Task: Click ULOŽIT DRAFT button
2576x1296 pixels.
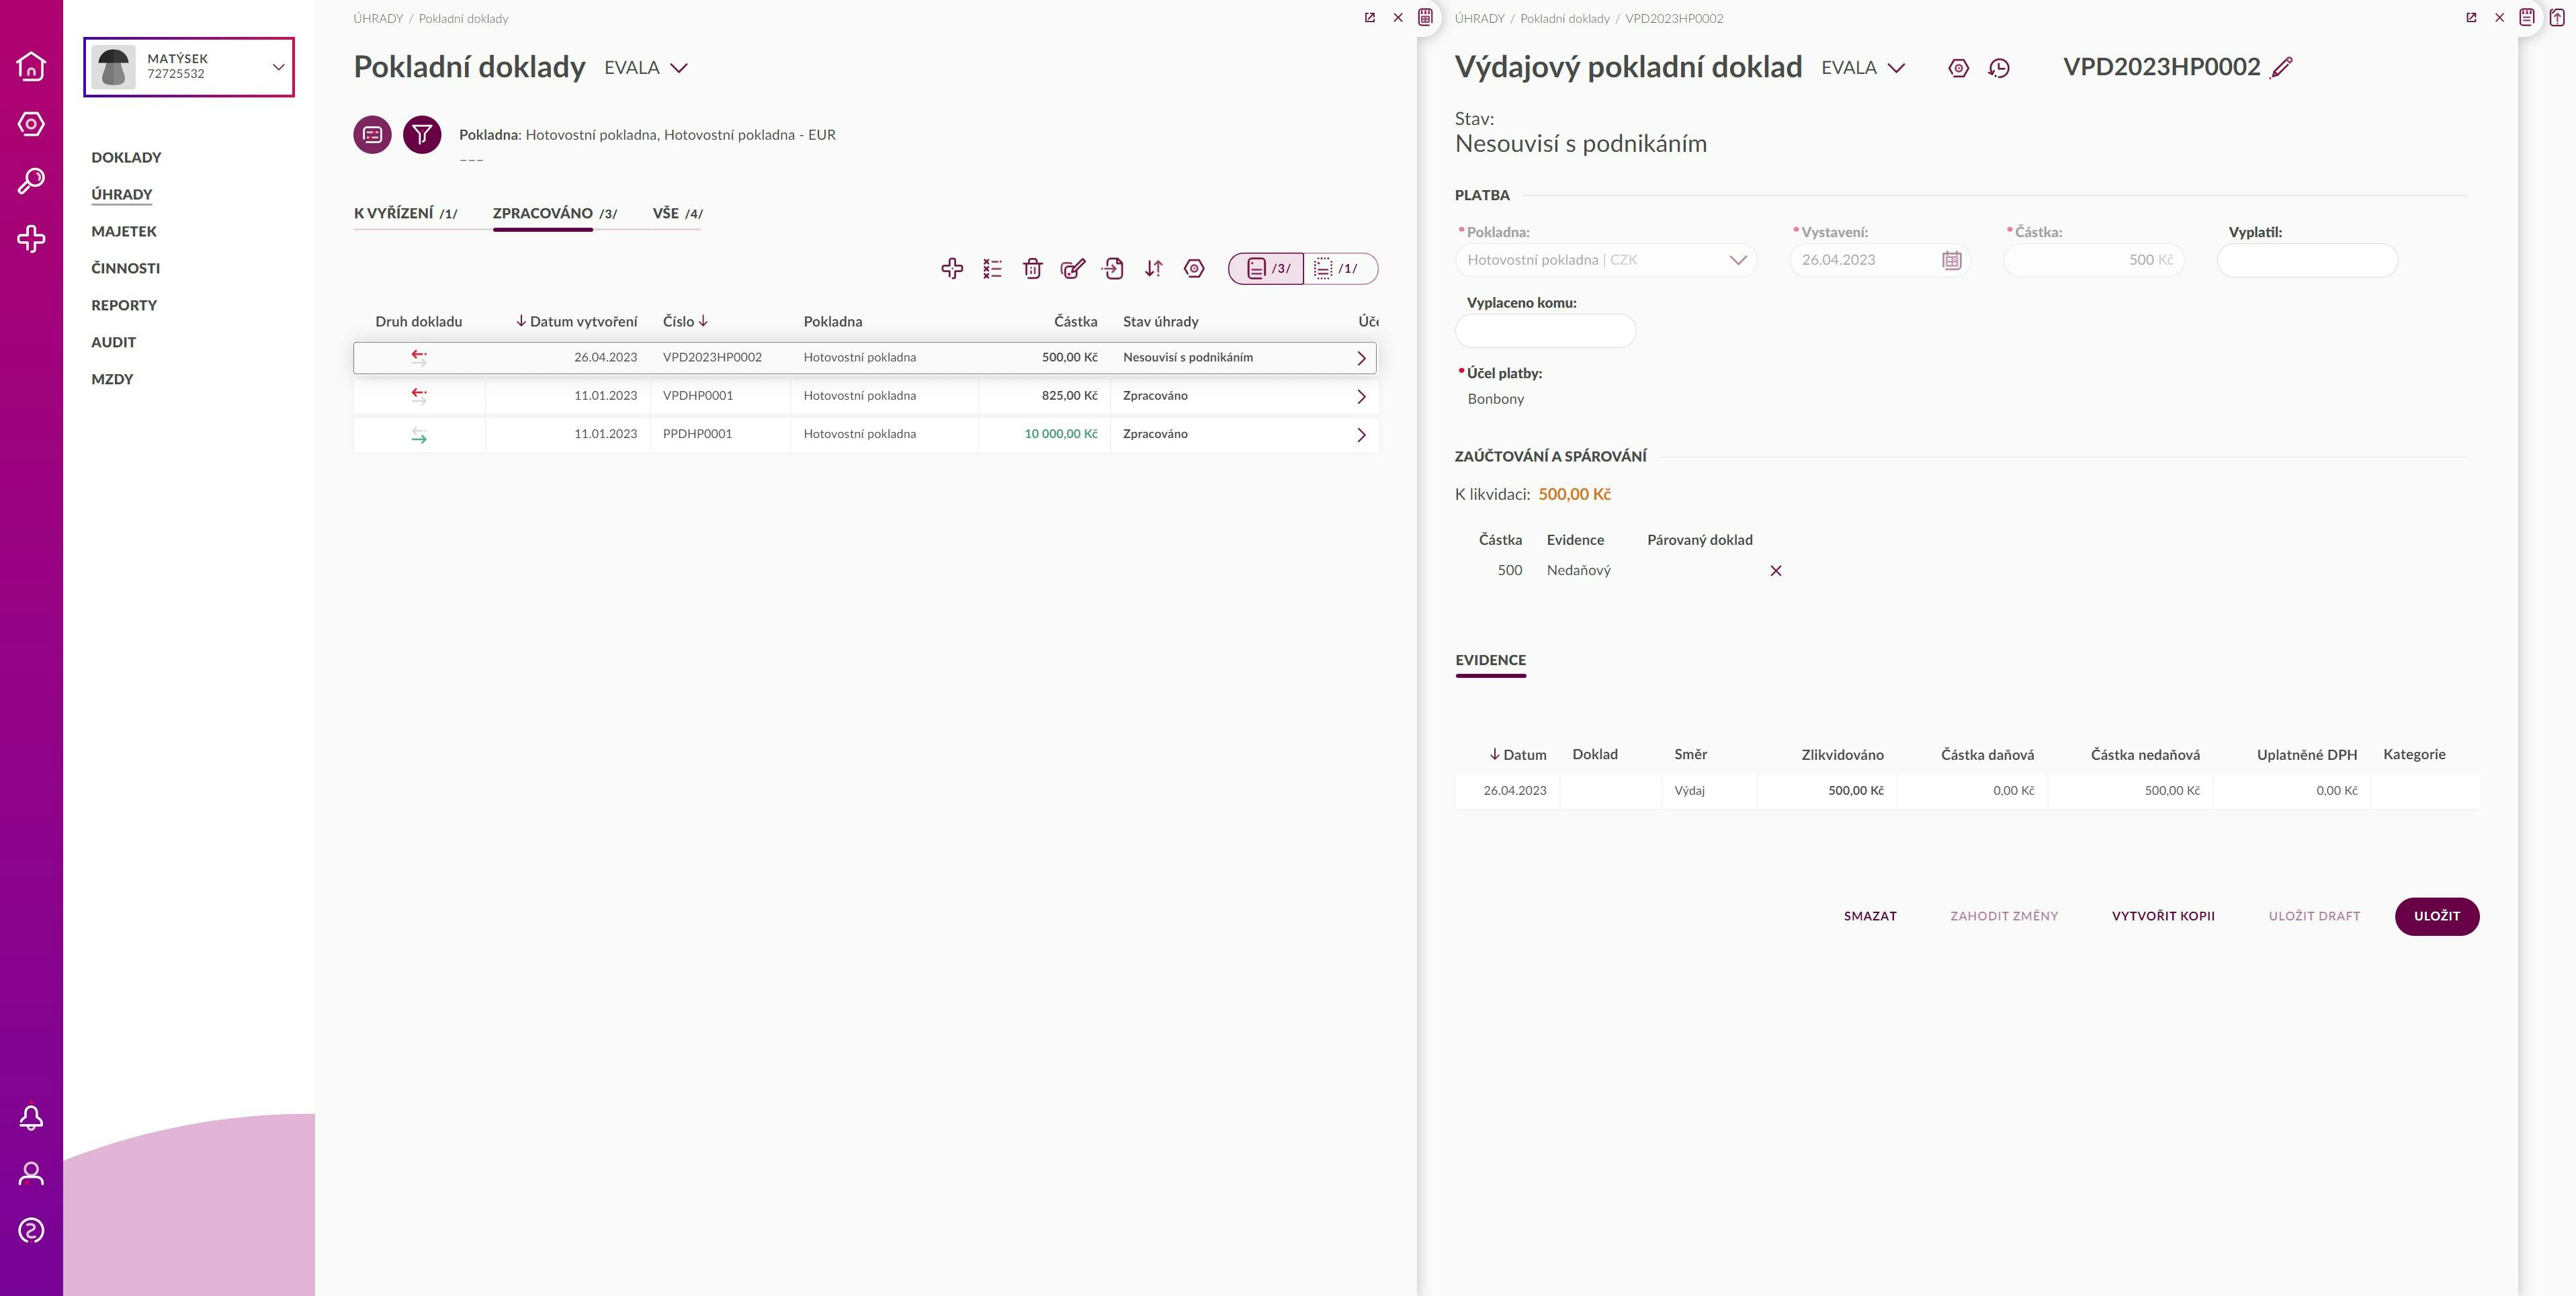Action: tap(2314, 917)
